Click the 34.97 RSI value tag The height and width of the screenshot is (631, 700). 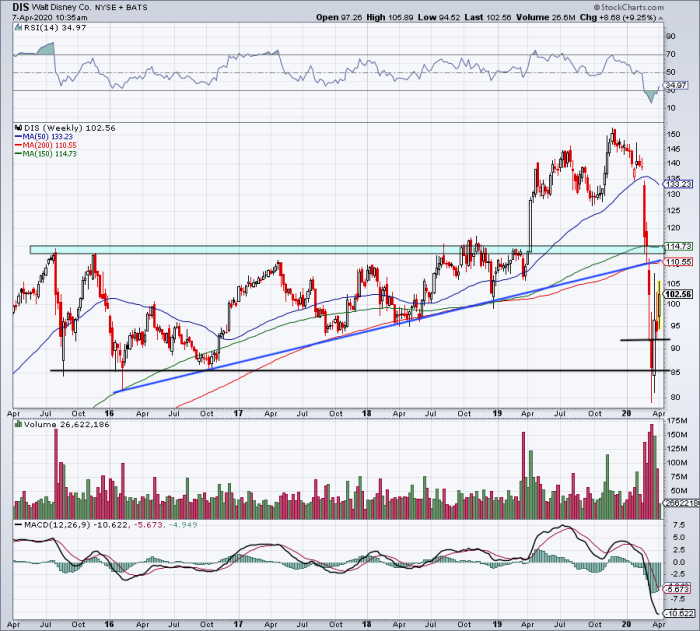coord(676,85)
